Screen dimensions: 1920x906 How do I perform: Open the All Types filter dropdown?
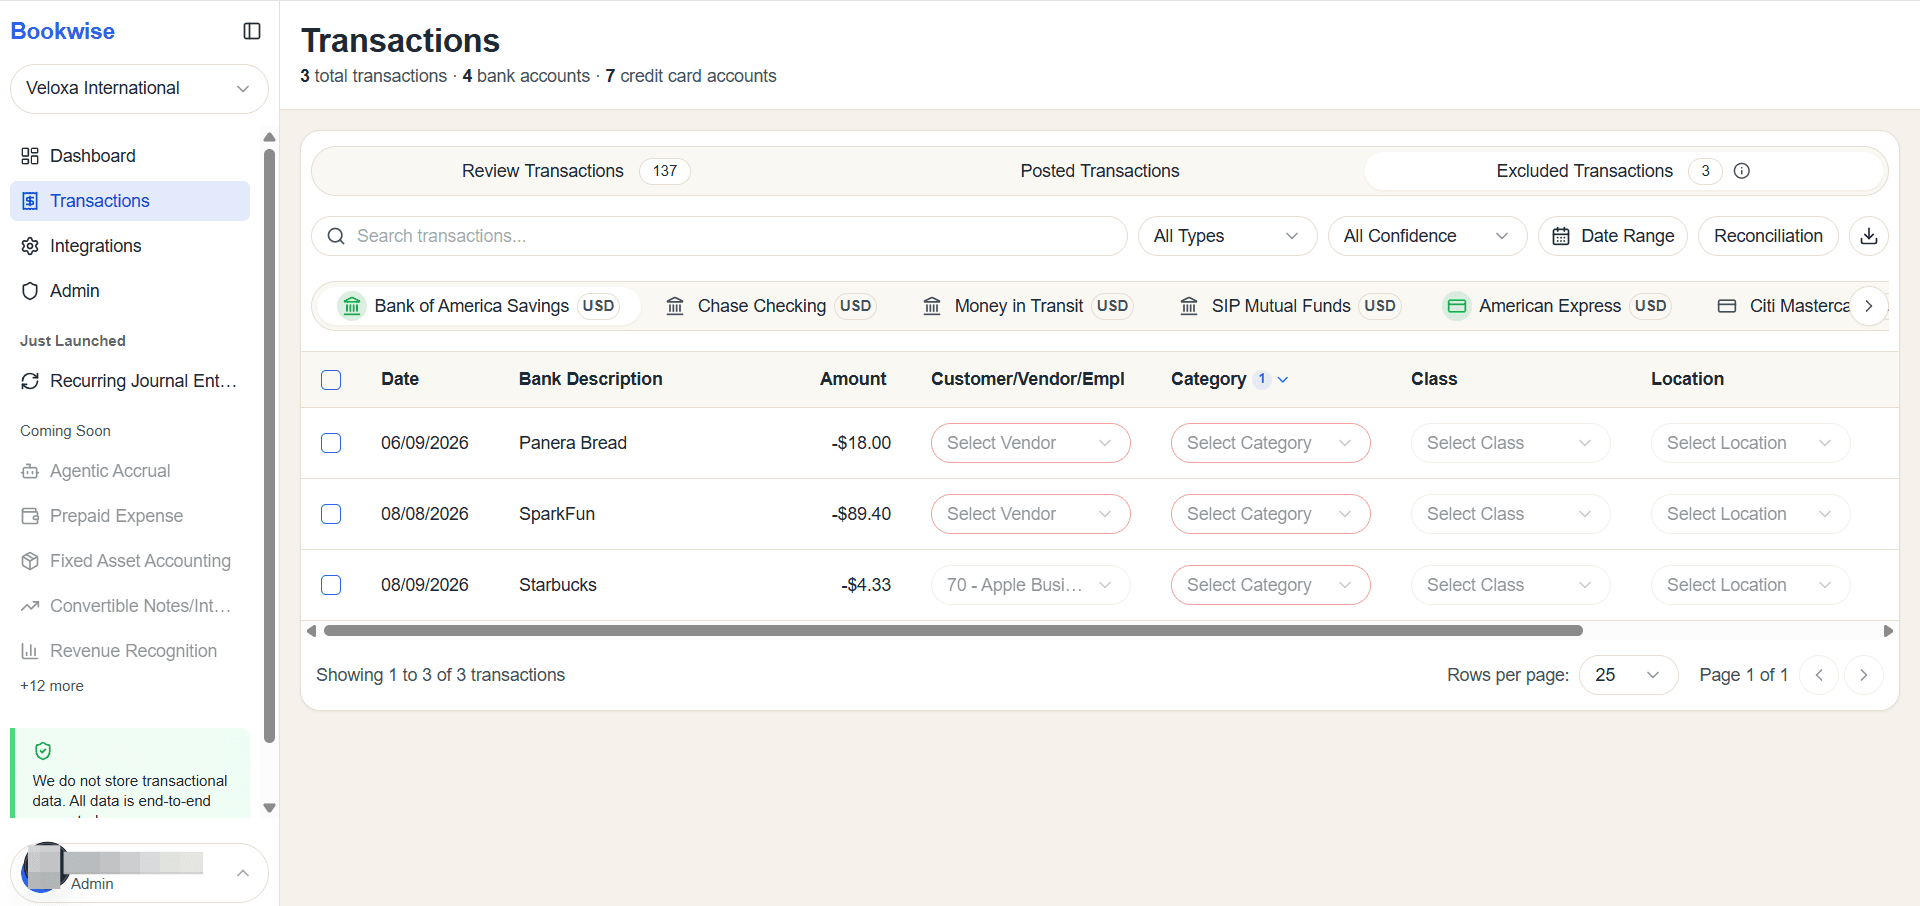coord(1227,236)
